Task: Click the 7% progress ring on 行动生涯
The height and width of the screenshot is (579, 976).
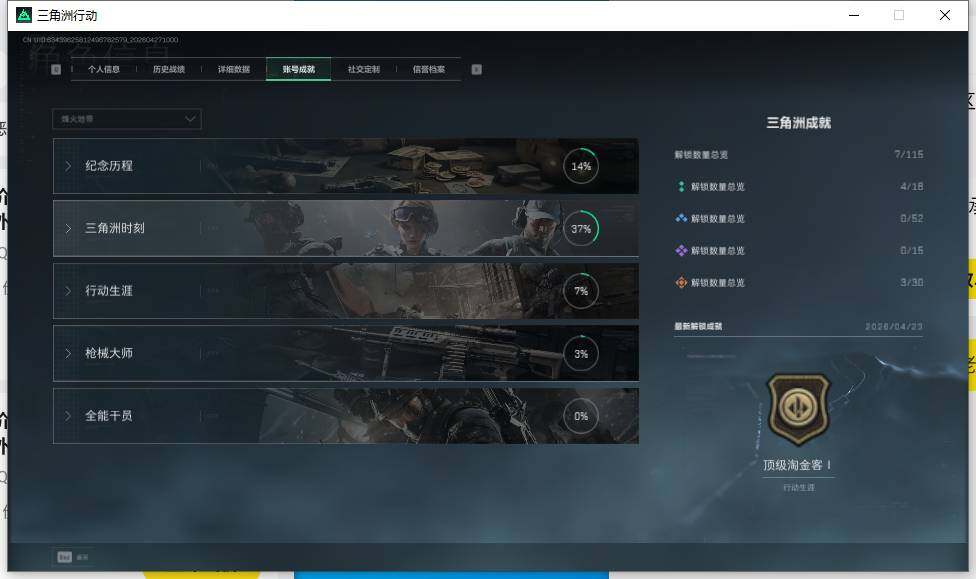Action: (581, 291)
